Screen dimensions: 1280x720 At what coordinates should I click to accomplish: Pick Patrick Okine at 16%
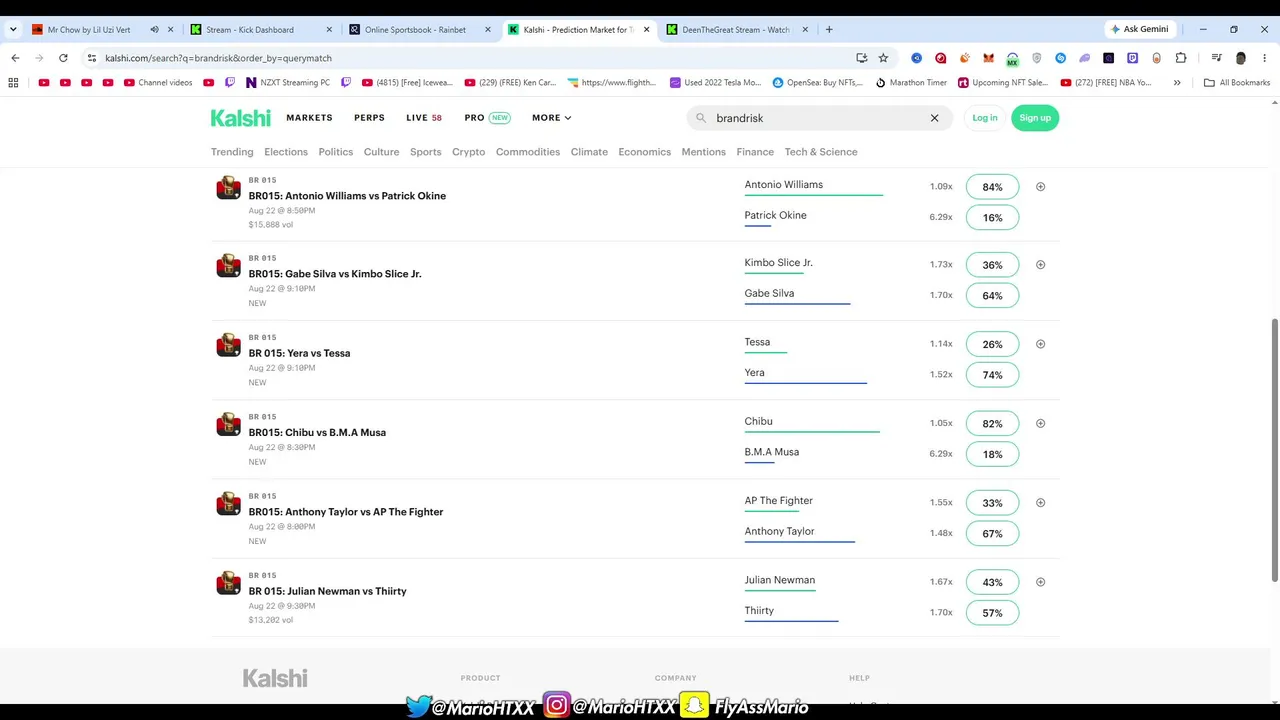pyautogui.click(x=992, y=218)
